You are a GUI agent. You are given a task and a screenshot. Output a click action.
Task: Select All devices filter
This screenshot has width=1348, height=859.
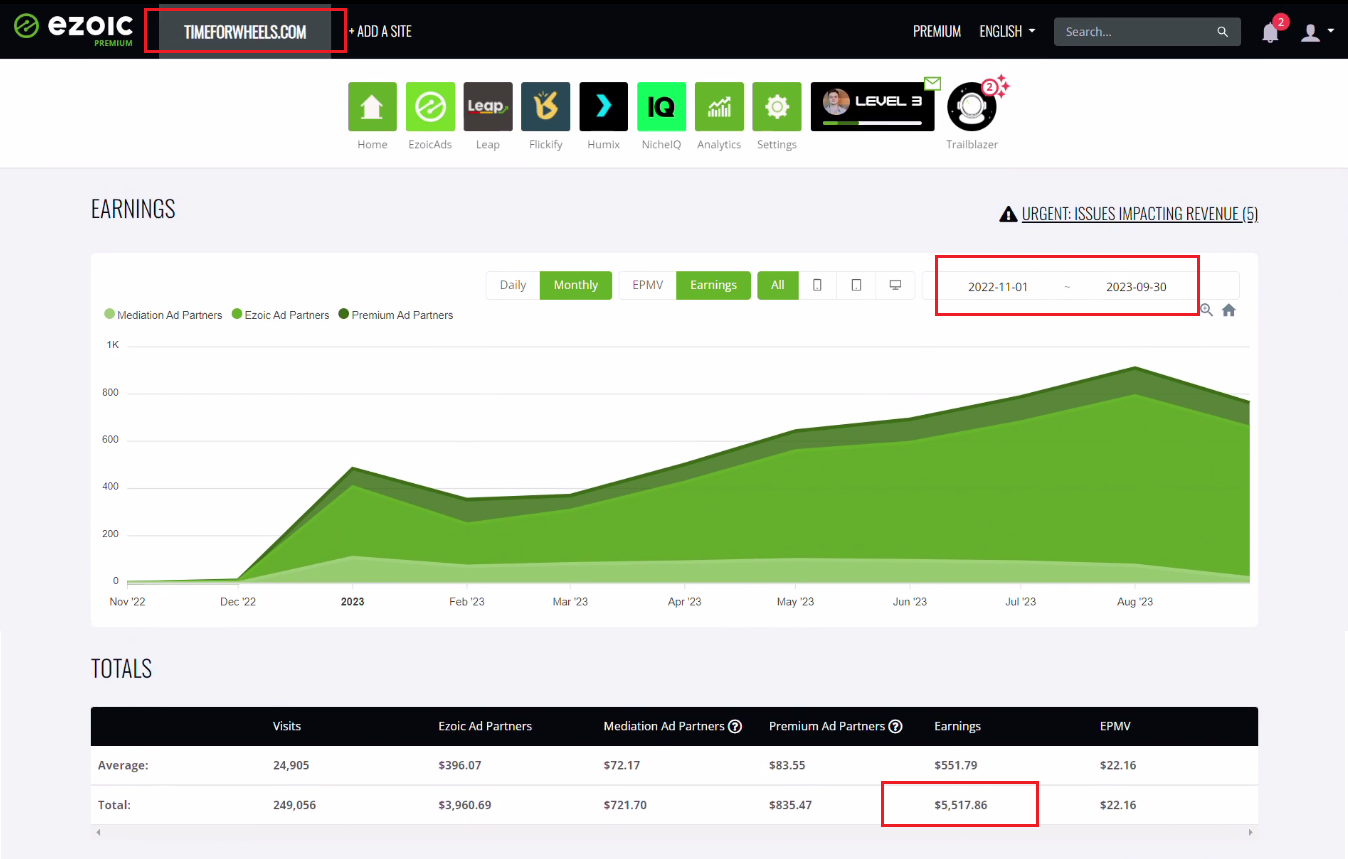coord(778,285)
